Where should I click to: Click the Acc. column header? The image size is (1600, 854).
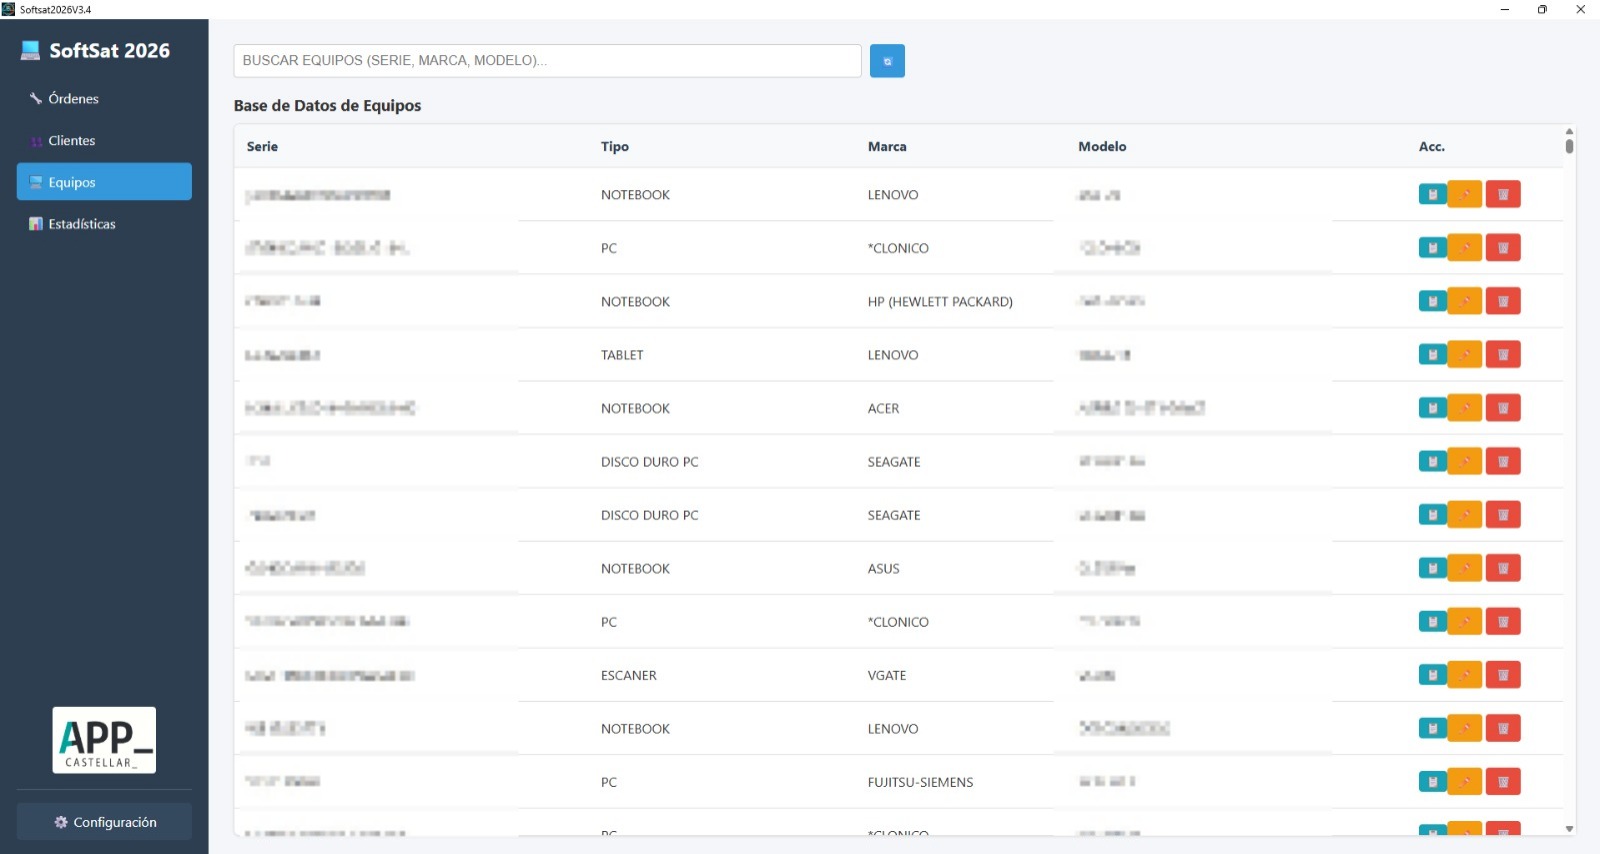click(x=1432, y=146)
